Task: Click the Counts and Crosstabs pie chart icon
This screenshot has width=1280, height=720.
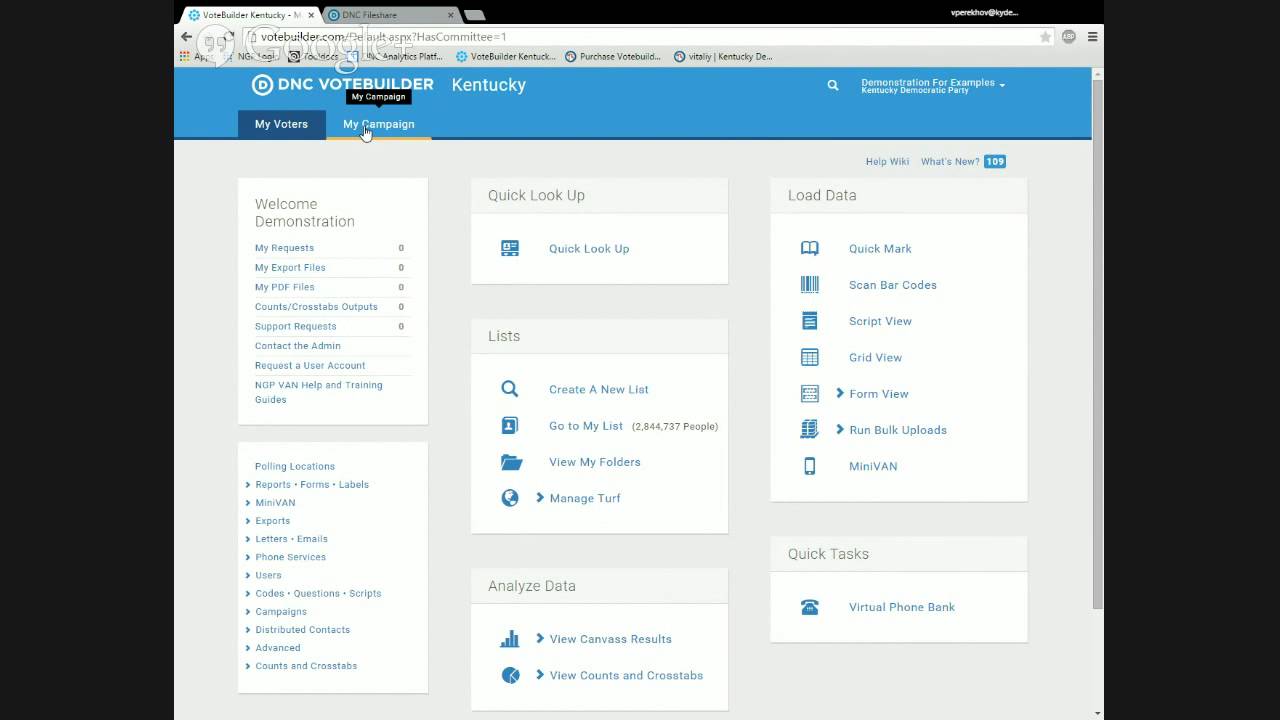Action: [x=510, y=675]
